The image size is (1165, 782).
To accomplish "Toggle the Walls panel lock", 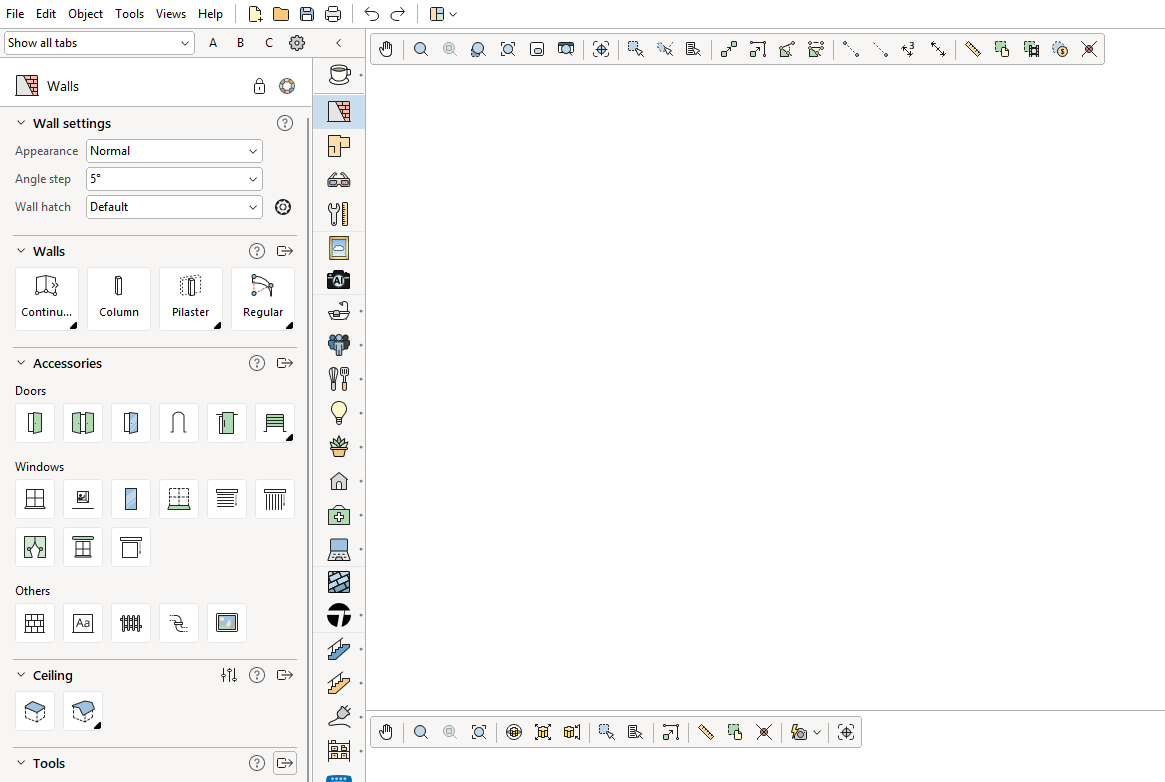I will [x=259, y=86].
